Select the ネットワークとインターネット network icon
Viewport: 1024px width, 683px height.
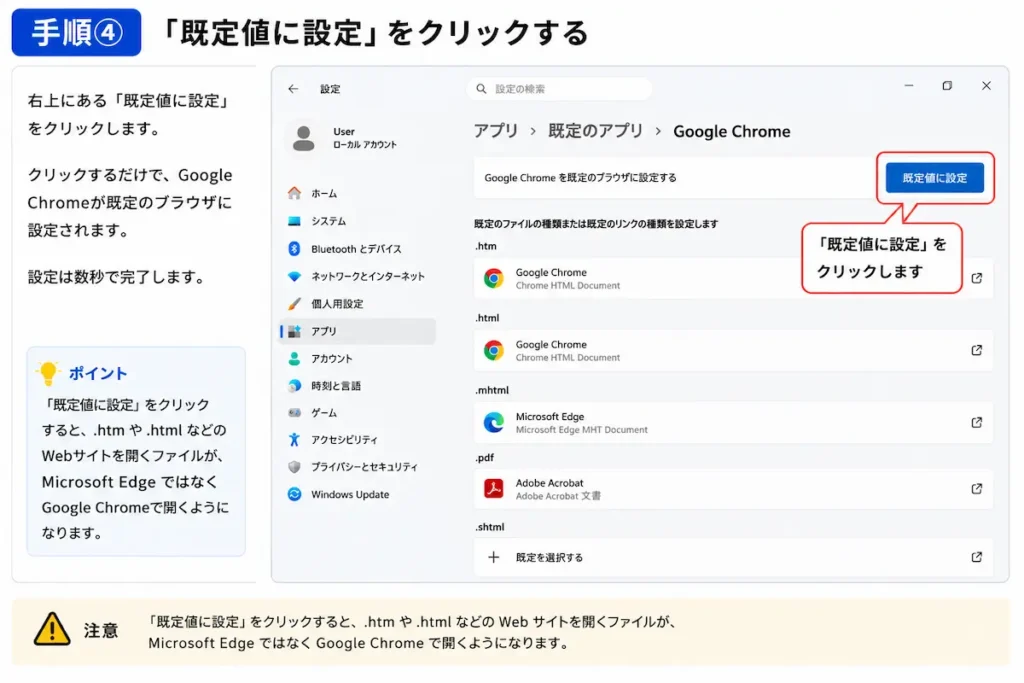click(x=295, y=276)
